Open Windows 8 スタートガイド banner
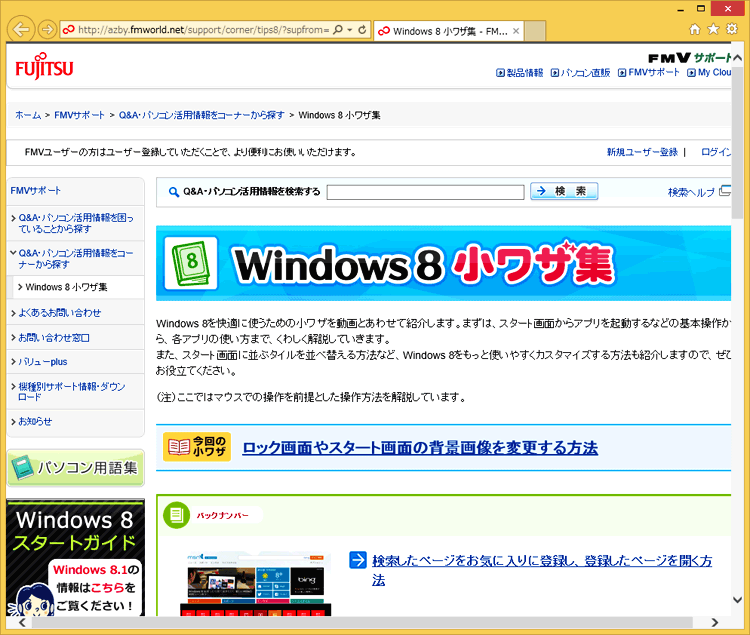 [76, 558]
